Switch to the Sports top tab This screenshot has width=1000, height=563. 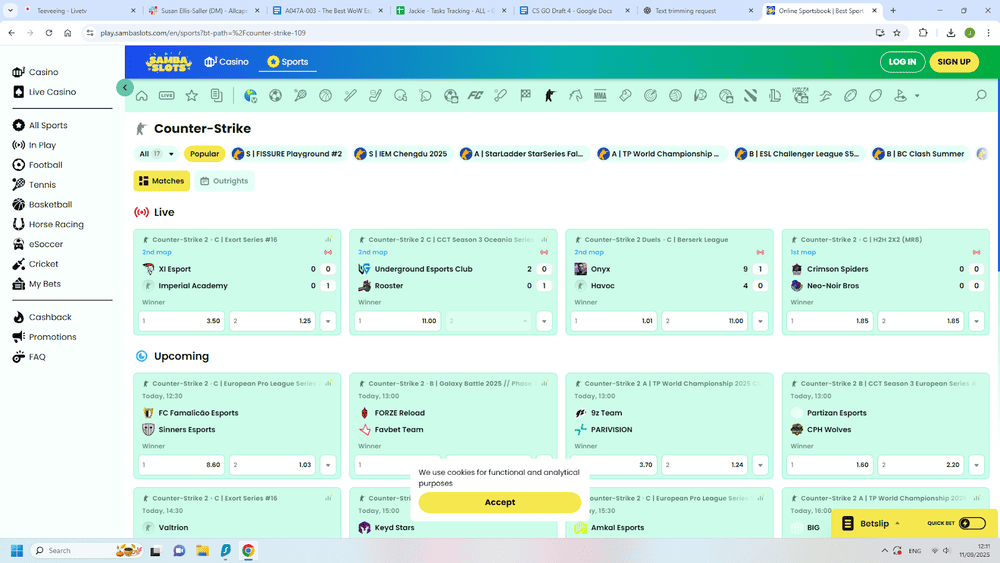tap(288, 62)
